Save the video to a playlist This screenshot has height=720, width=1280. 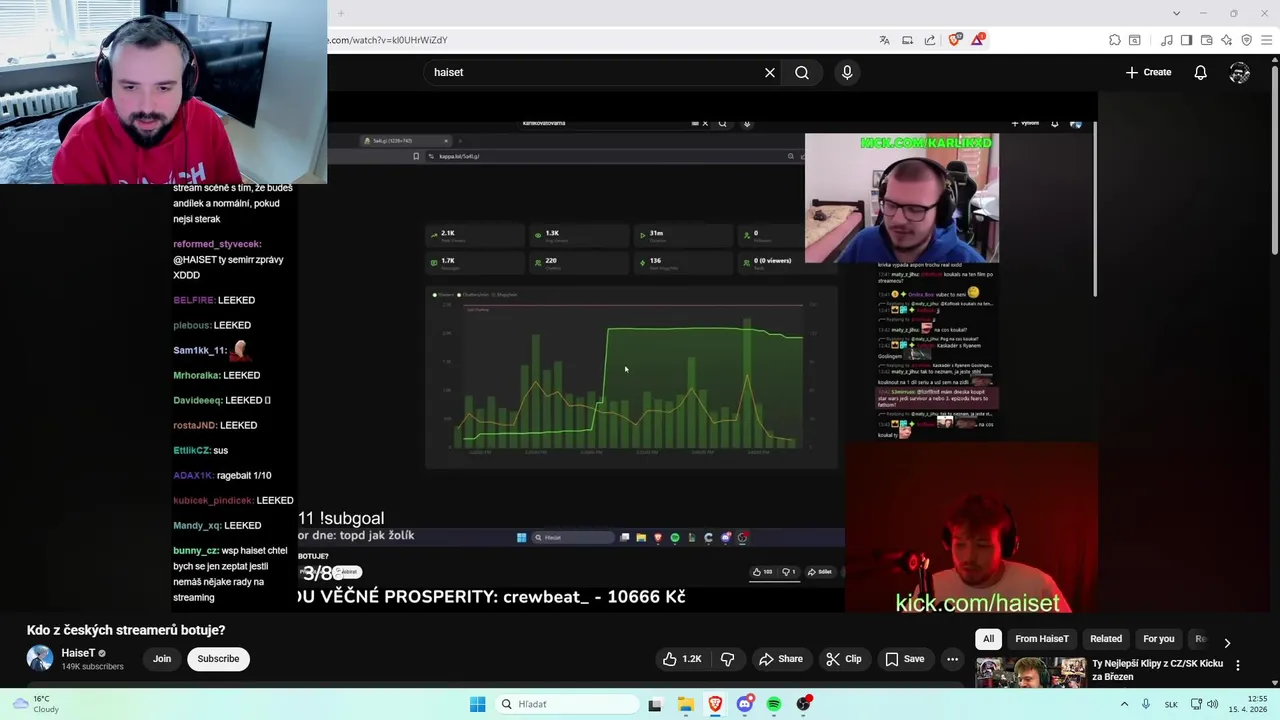pos(904,659)
